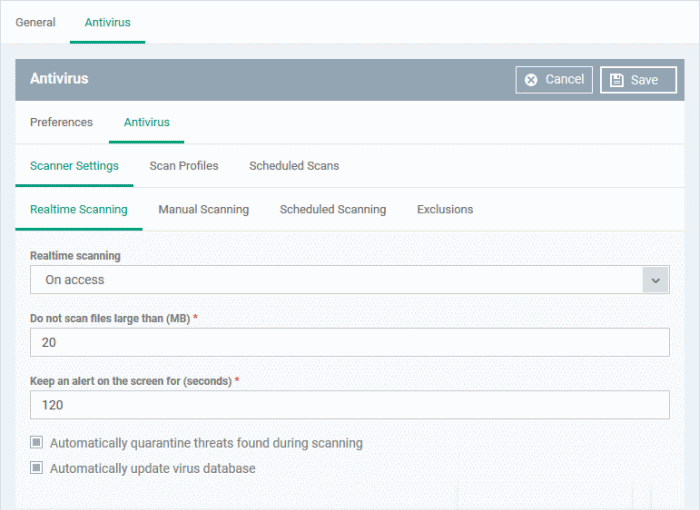
Task: Click the alert duration seconds field
Action: (x=349, y=405)
